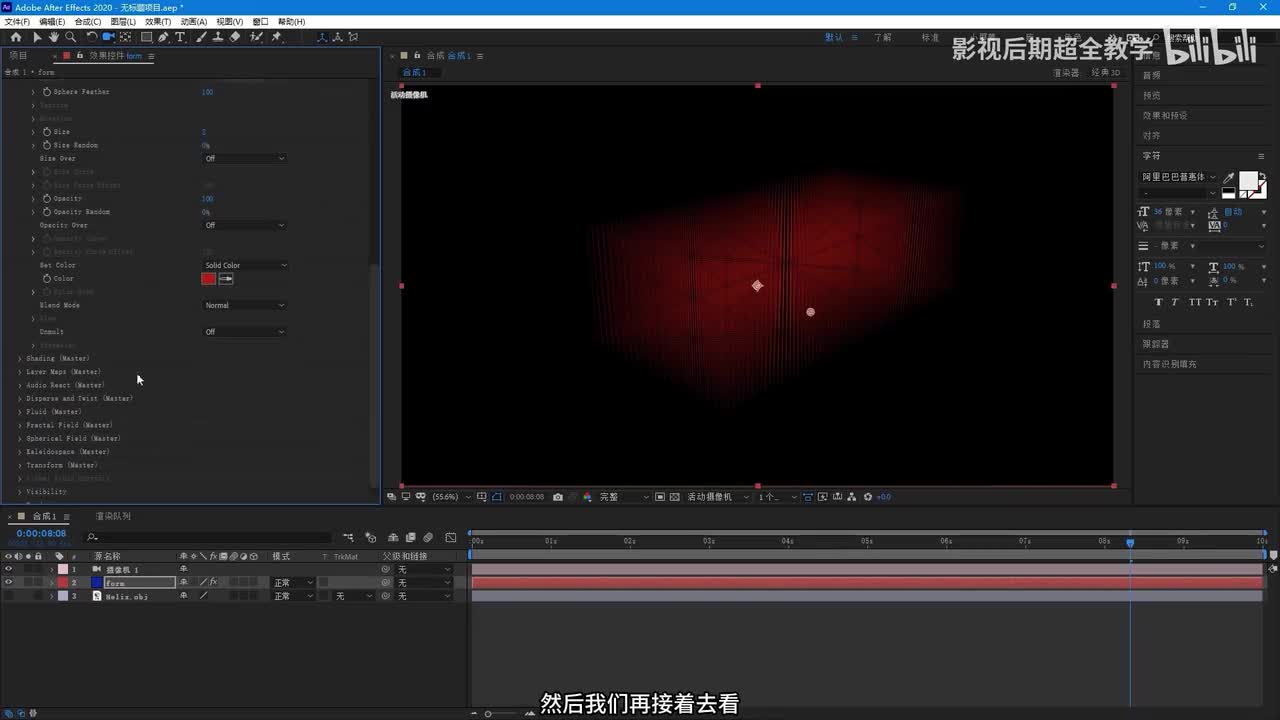The image size is (1280, 720).
Task: Select the Zoom magnifier tool
Action: (x=70, y=37)
